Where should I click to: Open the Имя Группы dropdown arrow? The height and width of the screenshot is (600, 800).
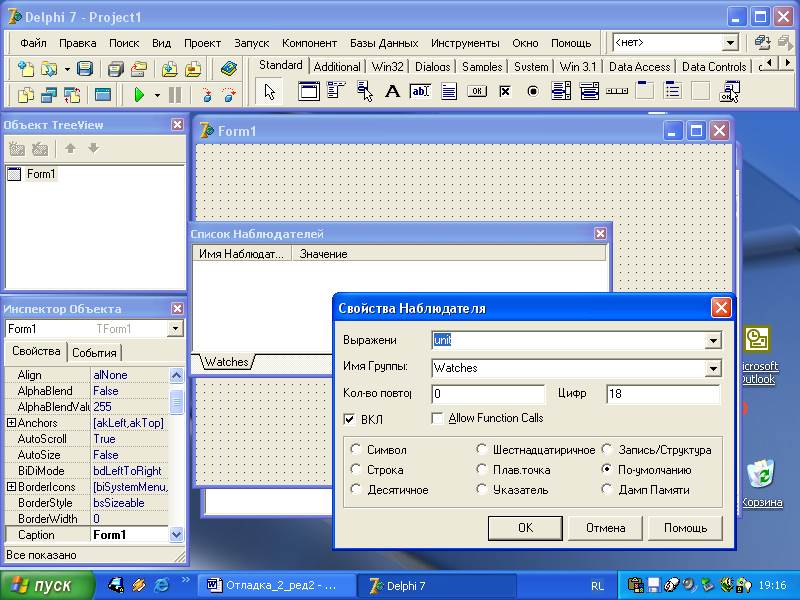713,368
